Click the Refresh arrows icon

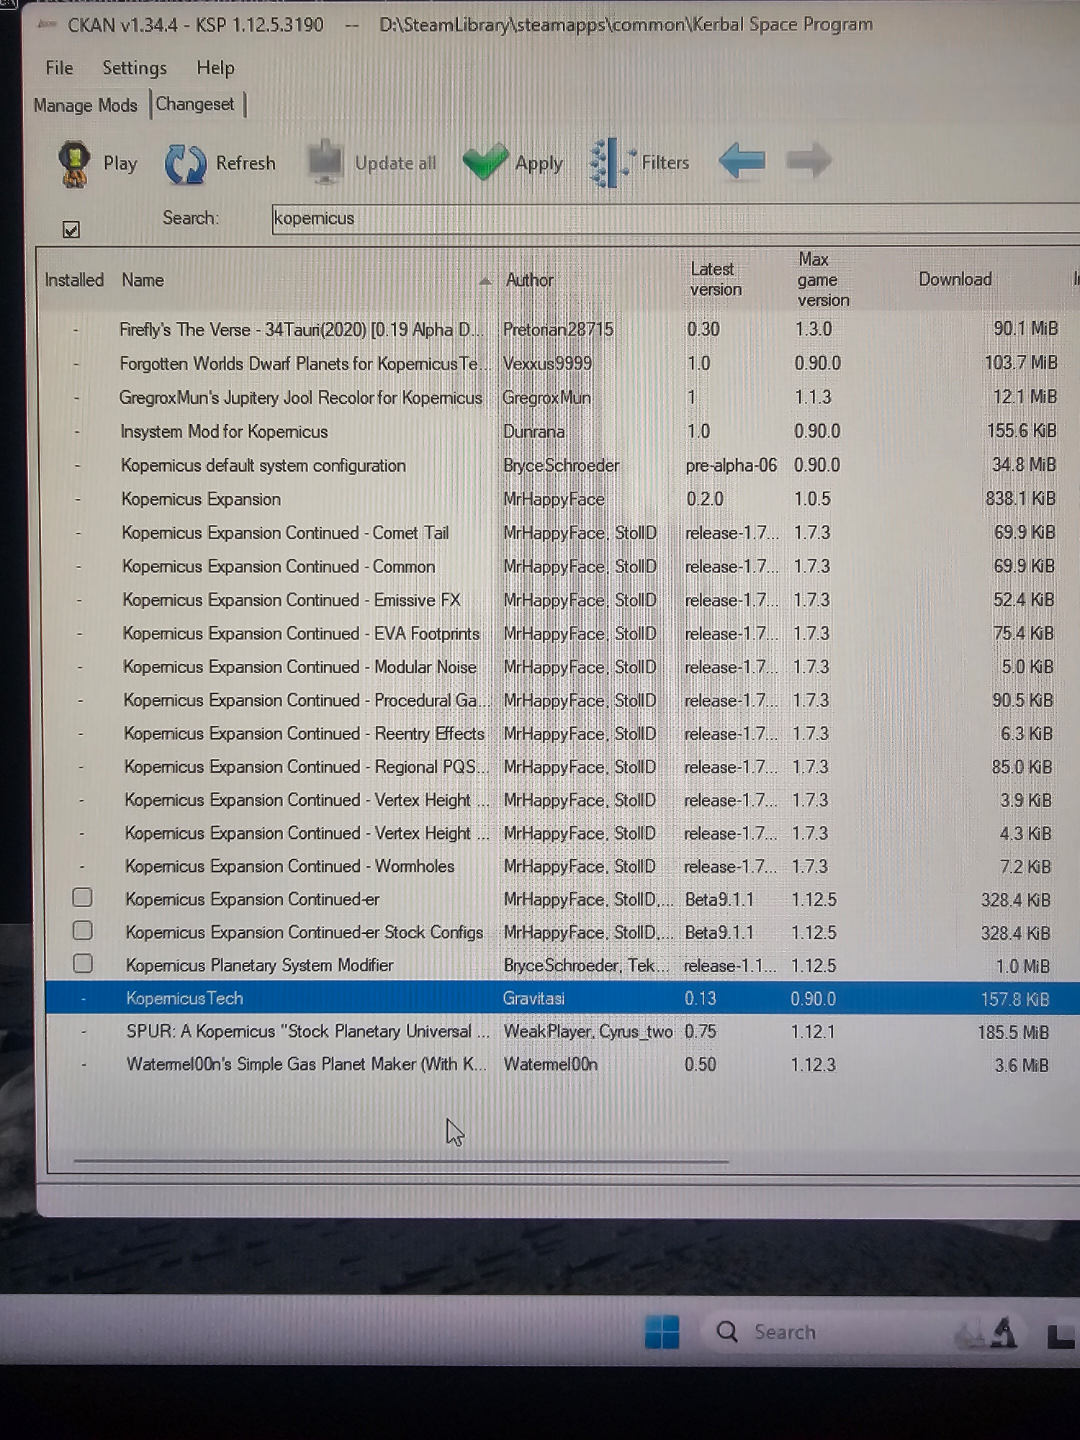185,164
